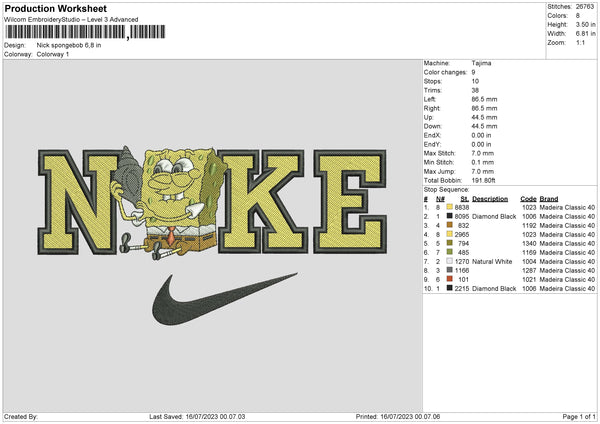The width and height of the screenshot is (600, 424).
Task: Select 'Natural White' description in stop 7
Action: 492,261
